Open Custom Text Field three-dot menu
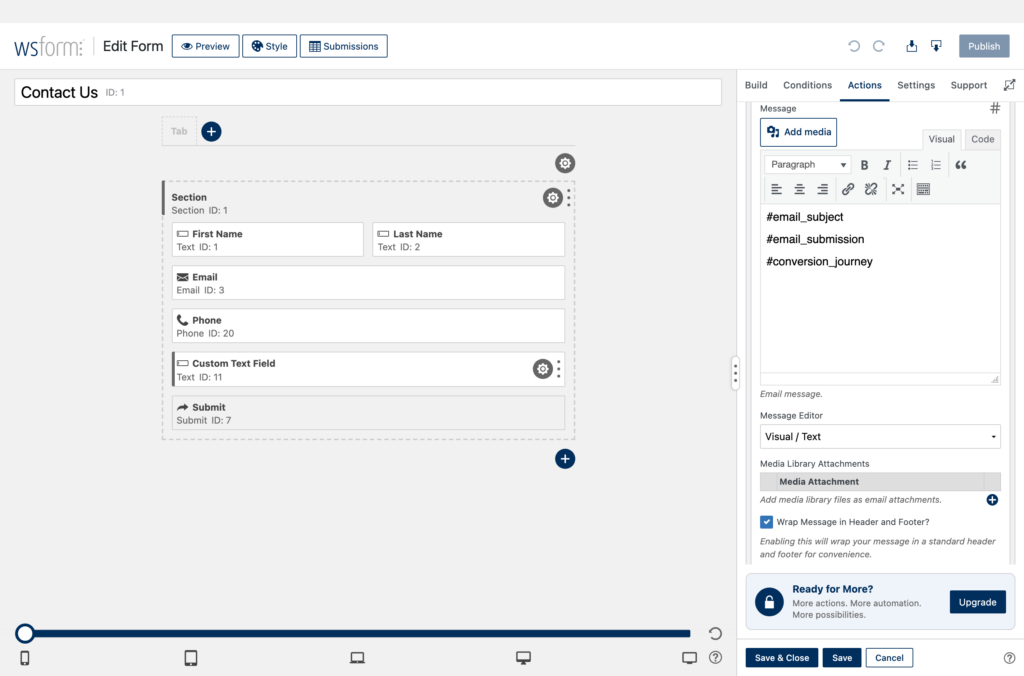Image resolution: width=1024 pixels, height=676 pixels. (559, 369)
